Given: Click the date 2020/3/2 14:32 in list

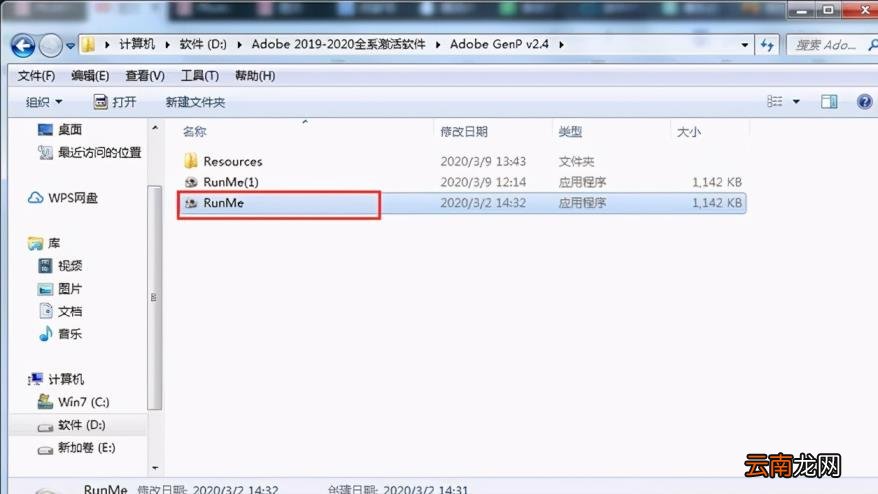Looking at the screenshot, I should pyautogui.click(x=483, y=203).
